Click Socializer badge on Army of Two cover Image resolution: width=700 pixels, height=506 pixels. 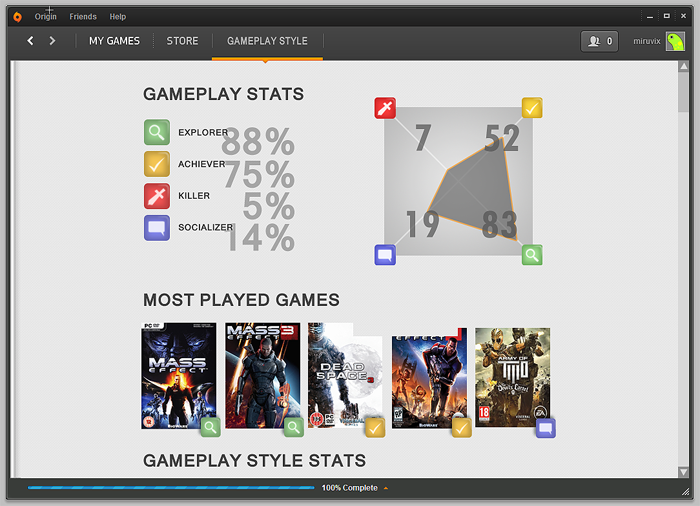(x=546, y=428)
